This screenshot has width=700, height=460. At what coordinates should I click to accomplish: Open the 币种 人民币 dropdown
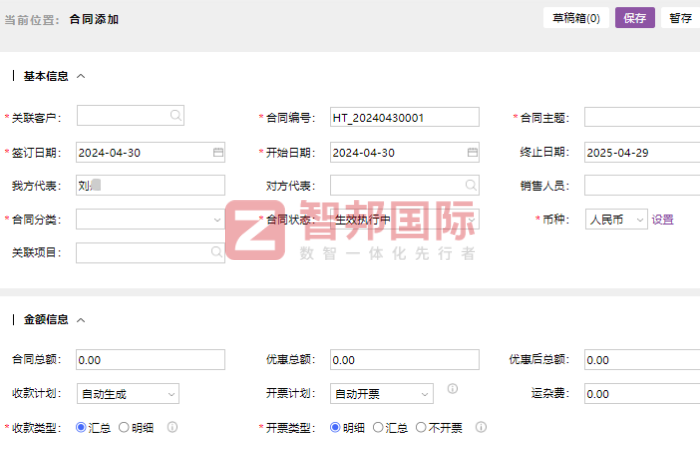(x=615, y=219)
